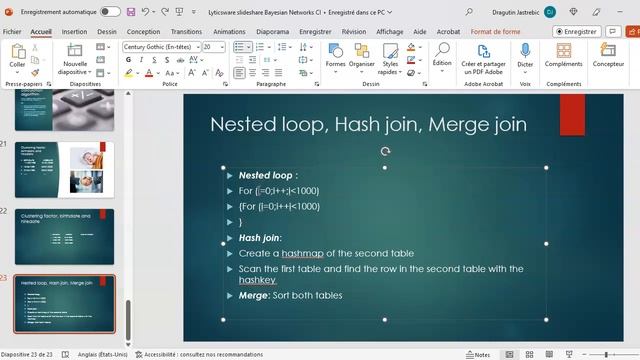Switch to the Conception tab
The height and width of the screenshot is (360, 640).
143,31
